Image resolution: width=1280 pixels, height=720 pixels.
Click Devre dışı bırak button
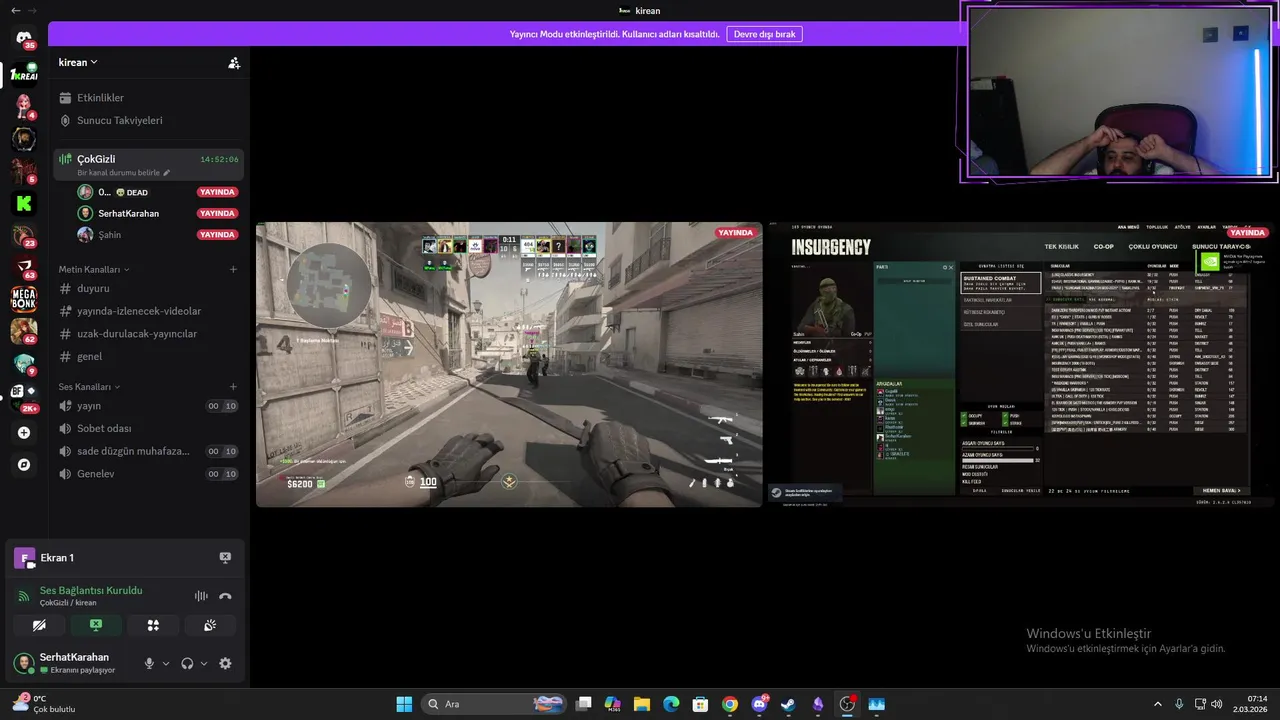[x=764, y=34]
